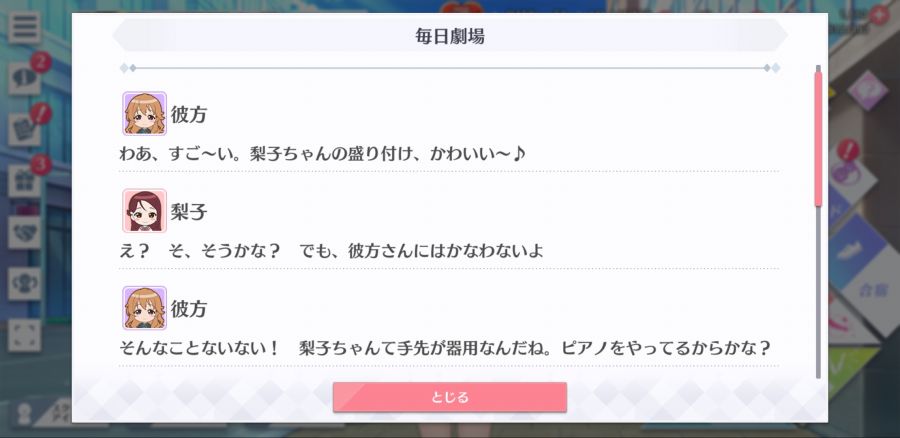This screenshot has height=438, width=900.
Task: Tap the second 彼方 avatar near bottom
Action: (145, 308)
